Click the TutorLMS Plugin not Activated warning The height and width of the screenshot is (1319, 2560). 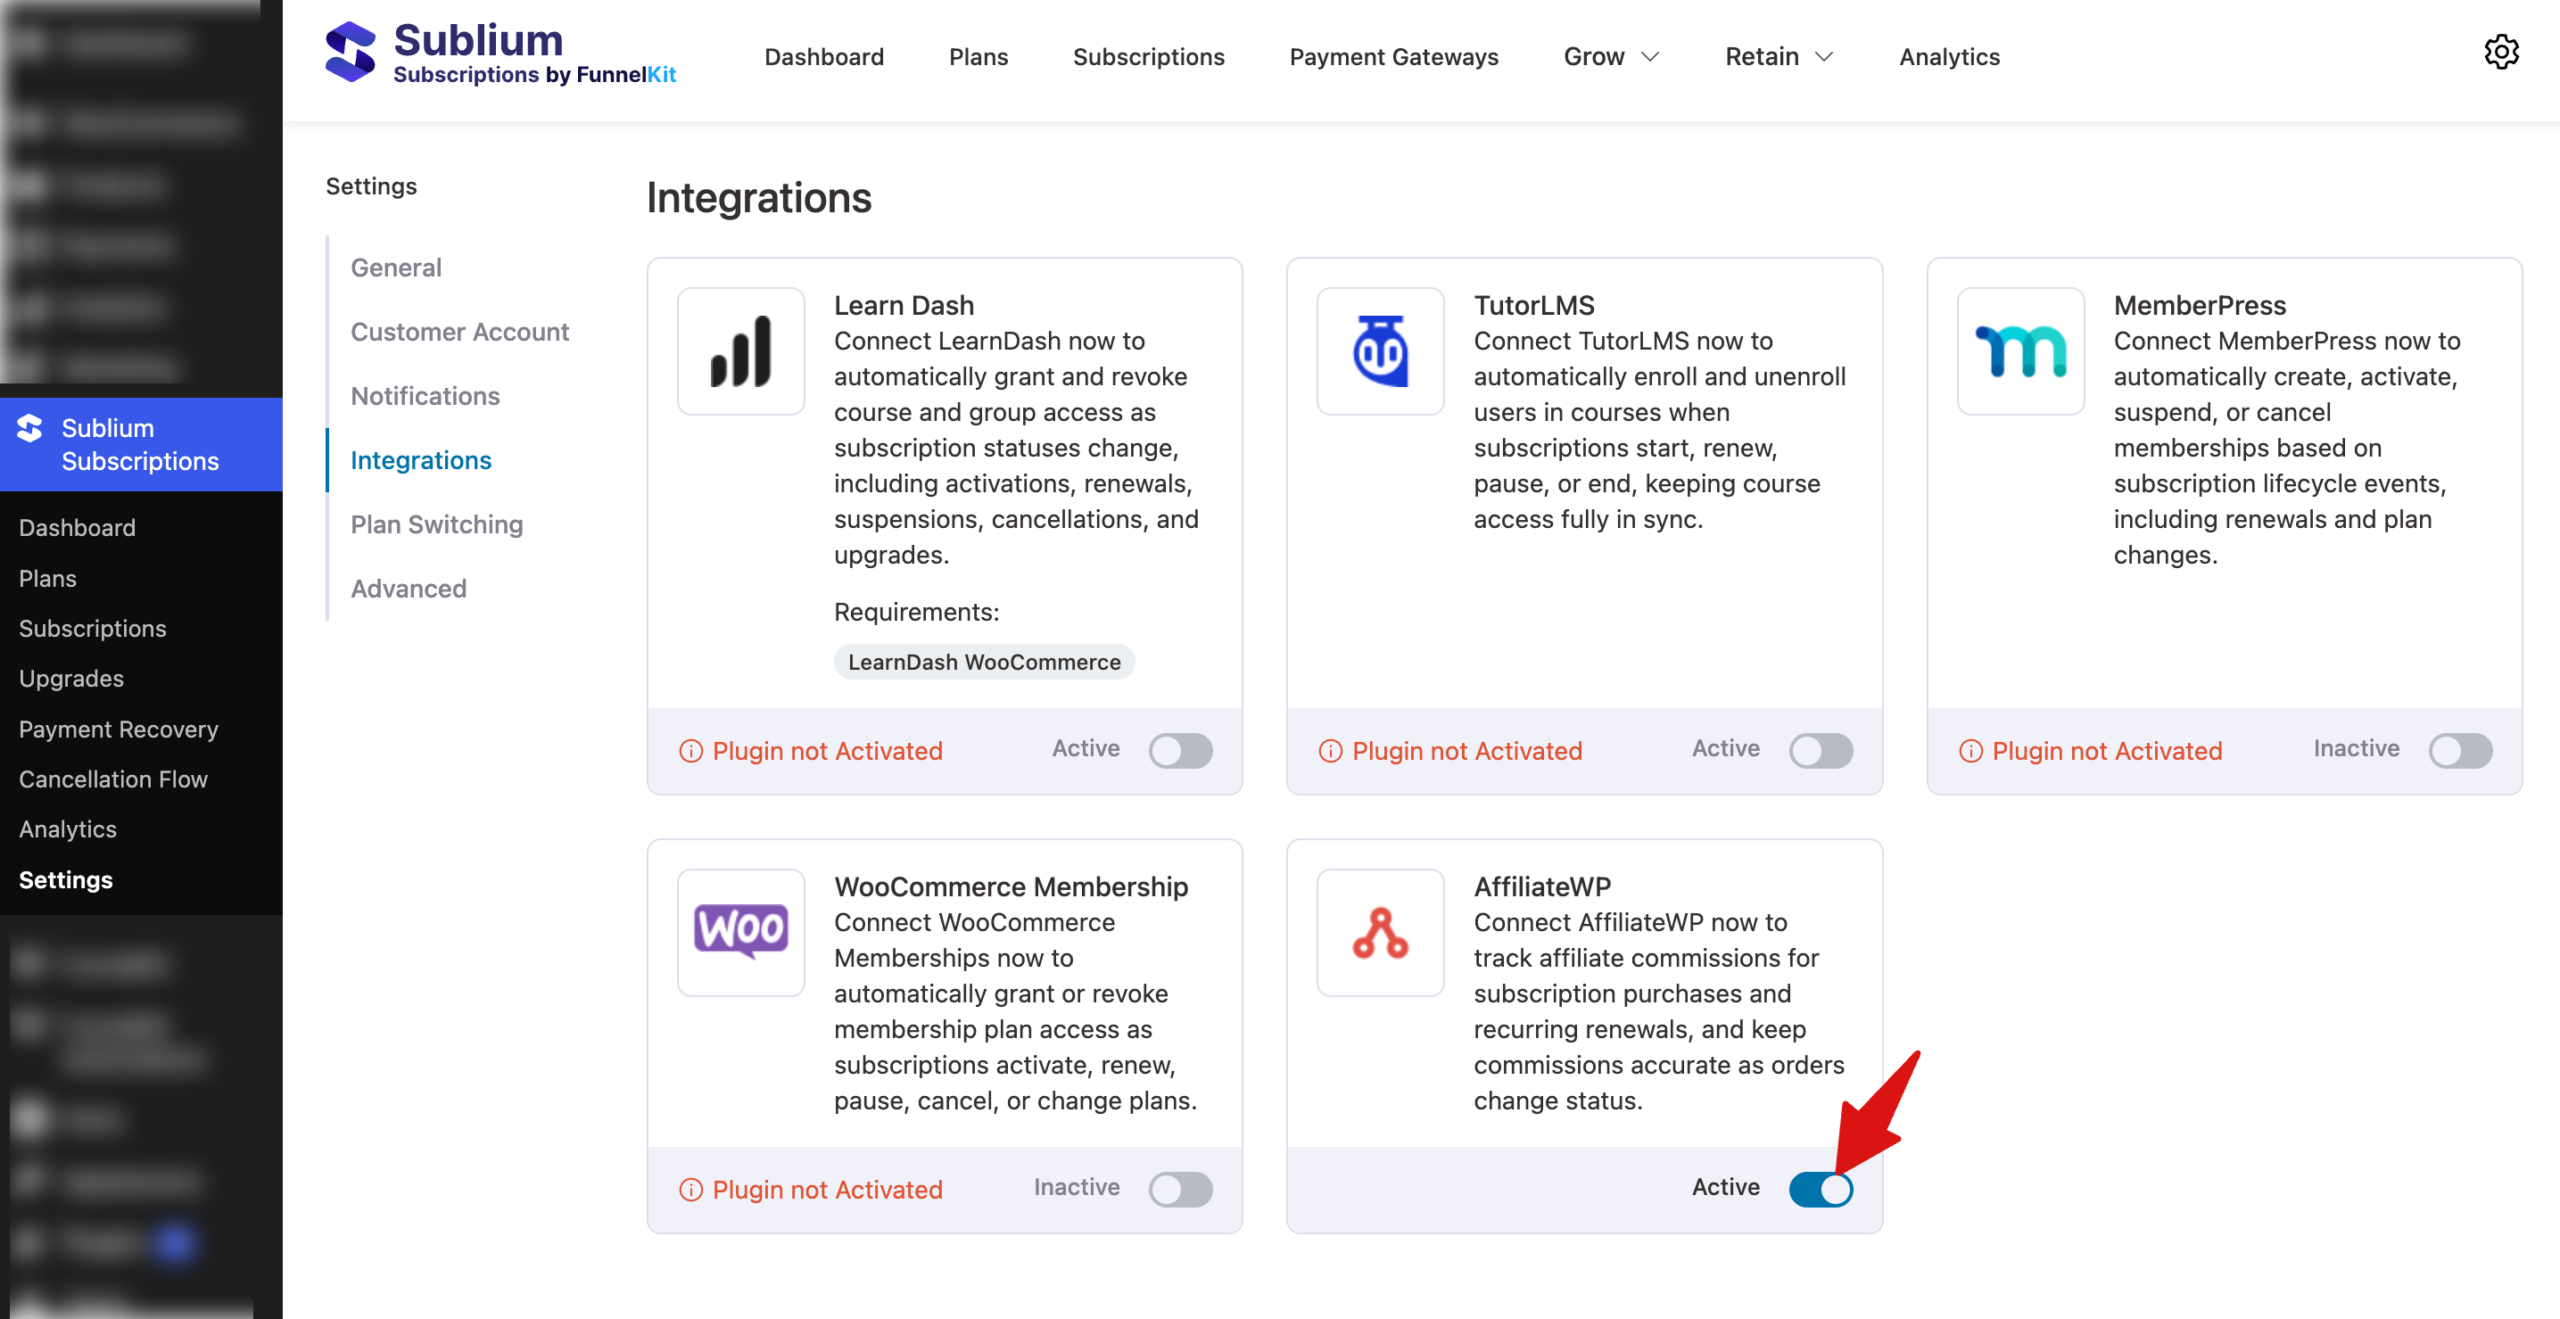1466,750
